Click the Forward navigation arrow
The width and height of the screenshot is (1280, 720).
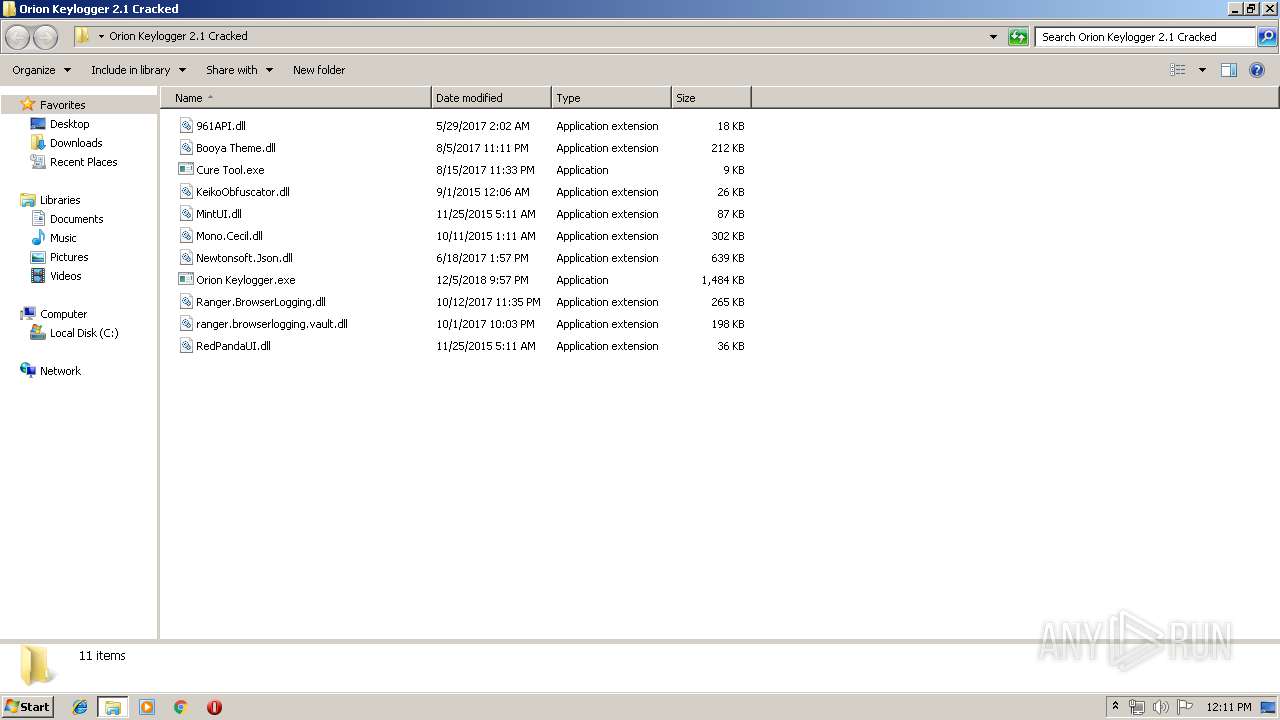pos(45,37)
